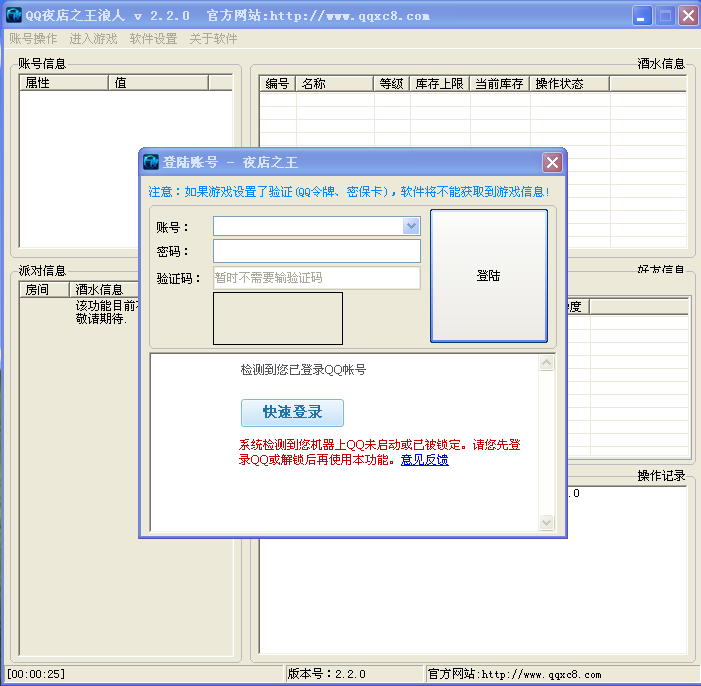This screenshot has width=701, height=686.
Task: Open the 软件设置 menu
Action: point(153,39)
